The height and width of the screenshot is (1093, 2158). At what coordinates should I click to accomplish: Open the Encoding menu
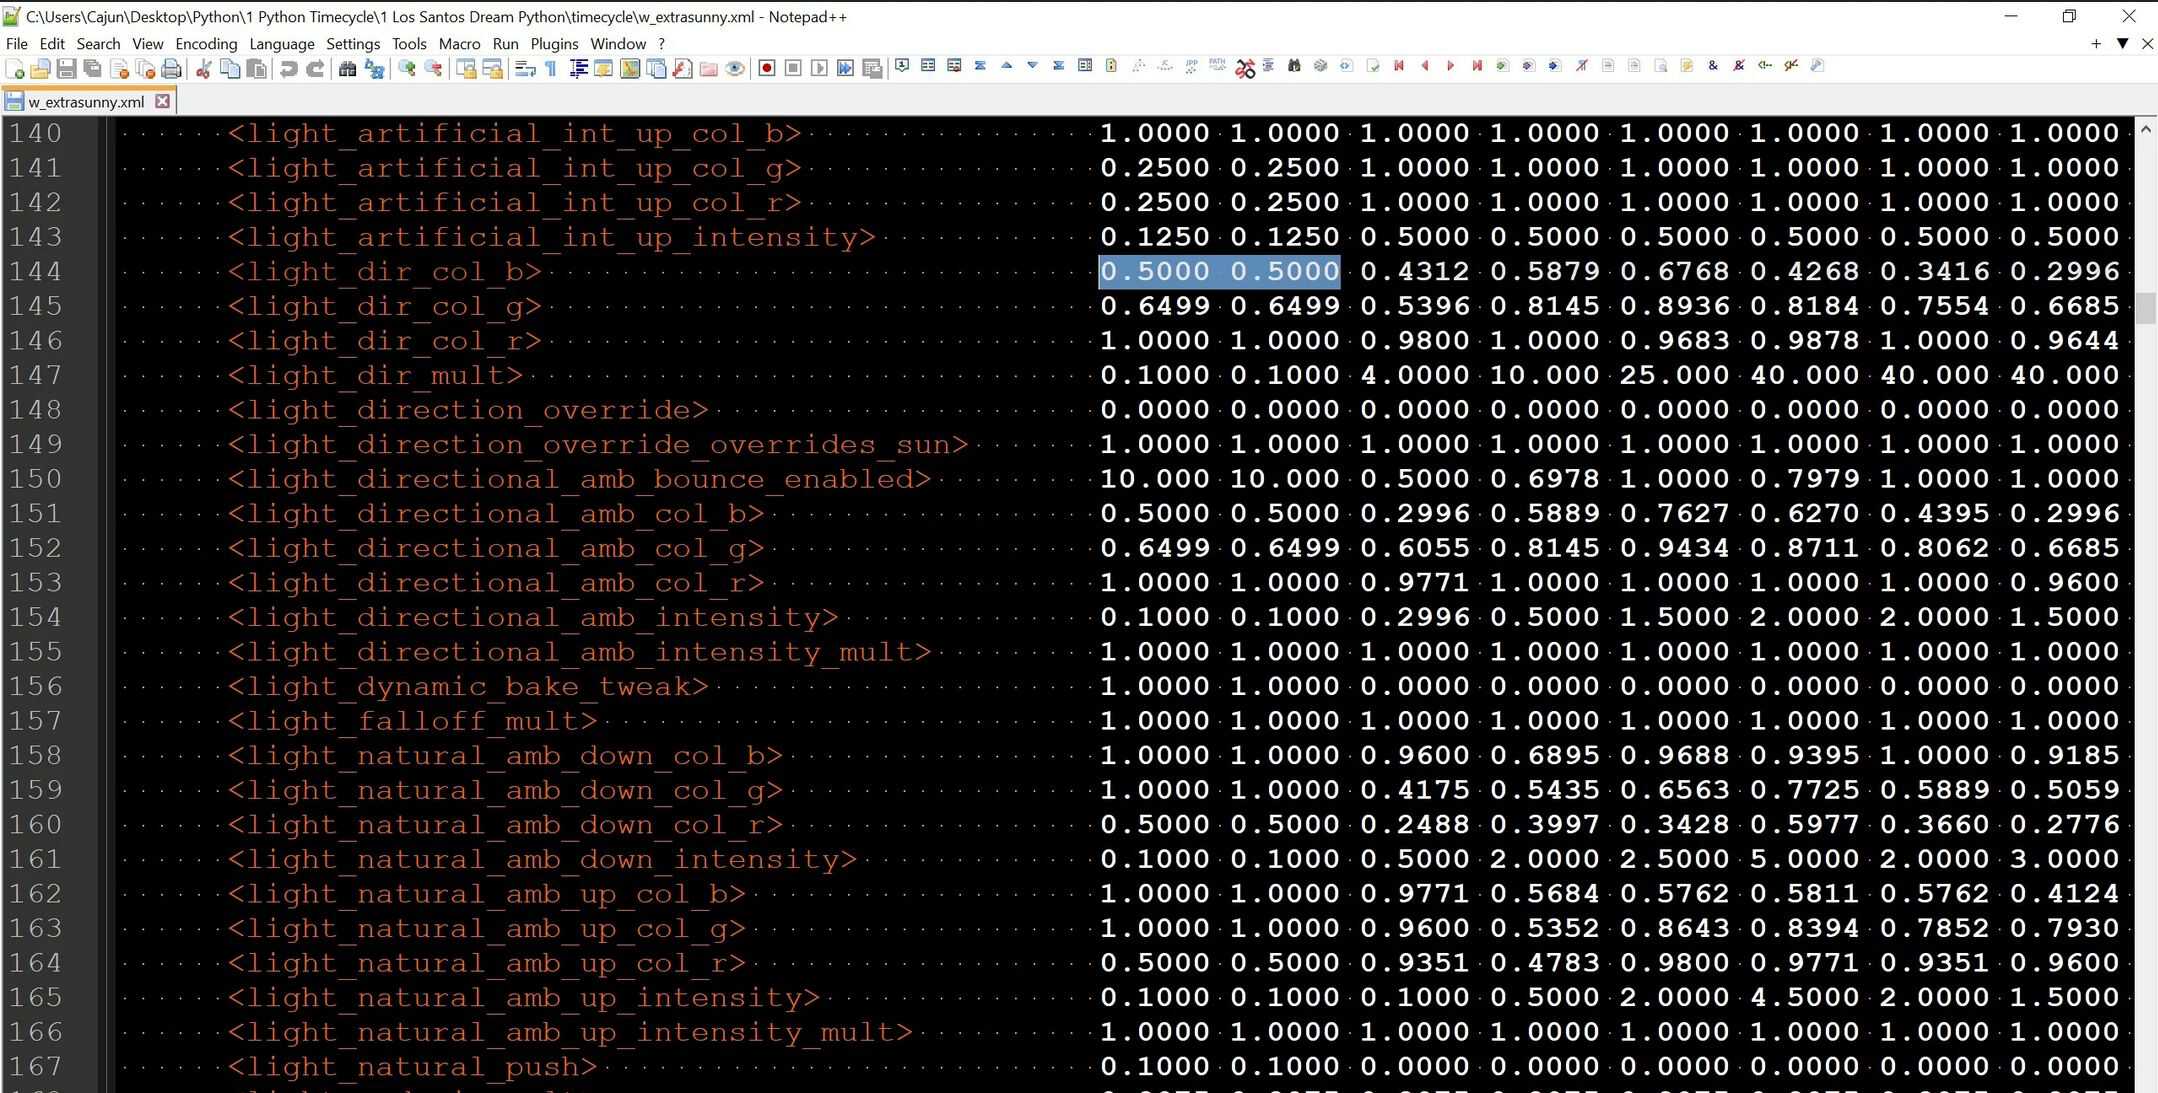(x=206, y=44)
